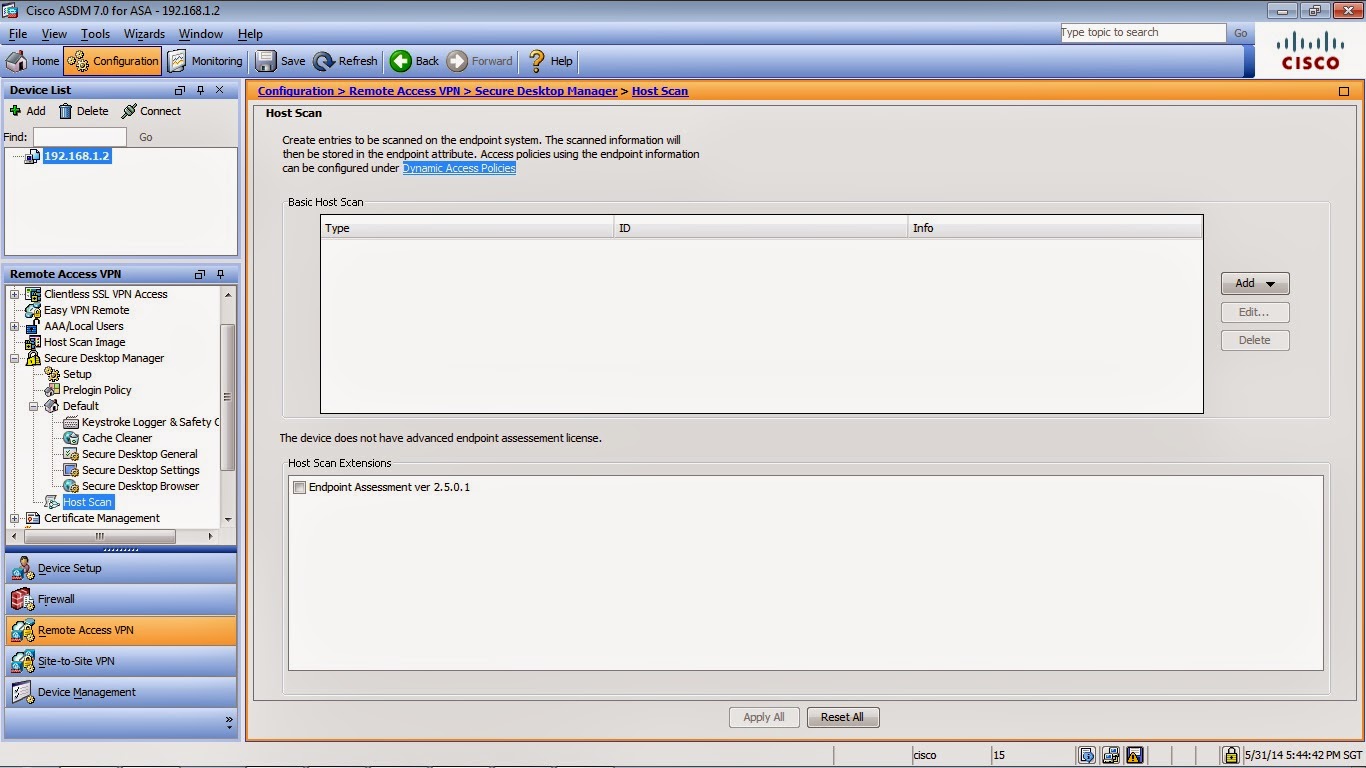1366x768 pixels.
Task: Go to Remote Access VPN breadcrumb link
Action: pos(406,91)
